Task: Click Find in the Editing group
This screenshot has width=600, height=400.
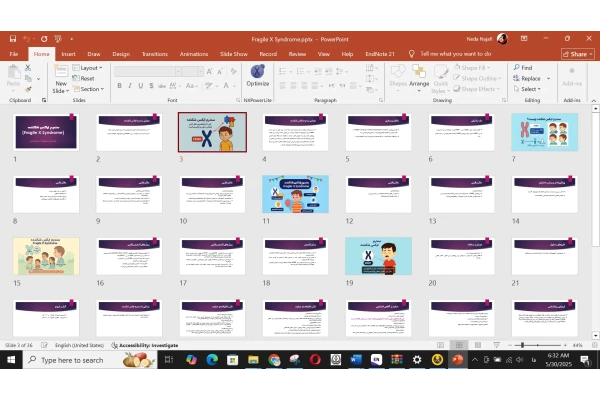Action: tap(523, 67)
